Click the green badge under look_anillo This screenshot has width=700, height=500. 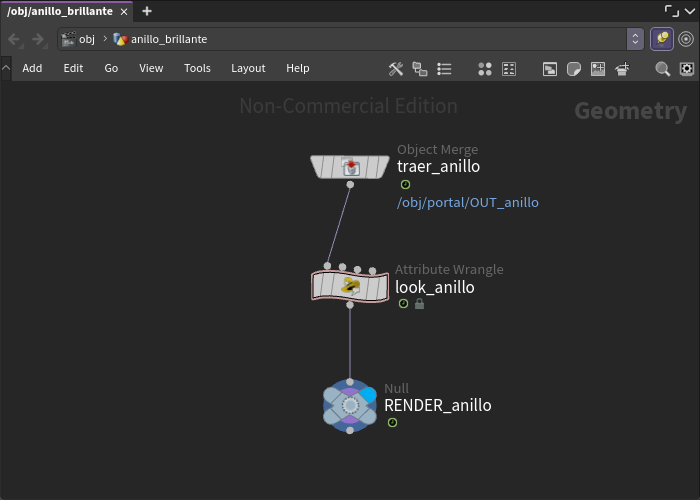(x=403, y=304)
